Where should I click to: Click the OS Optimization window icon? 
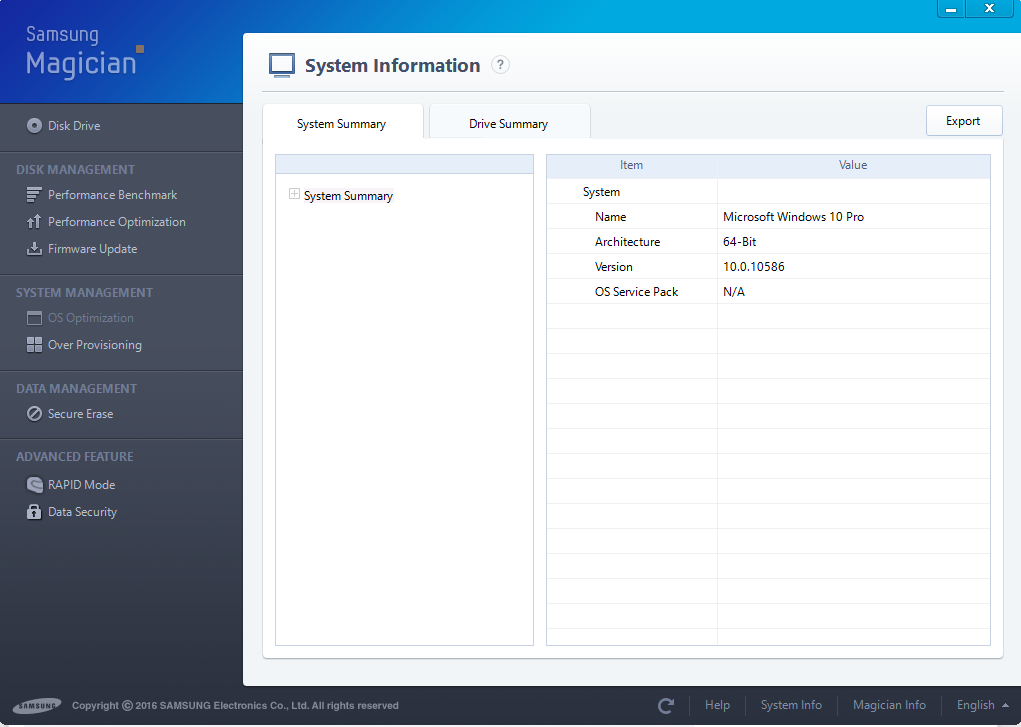point(34,318)
